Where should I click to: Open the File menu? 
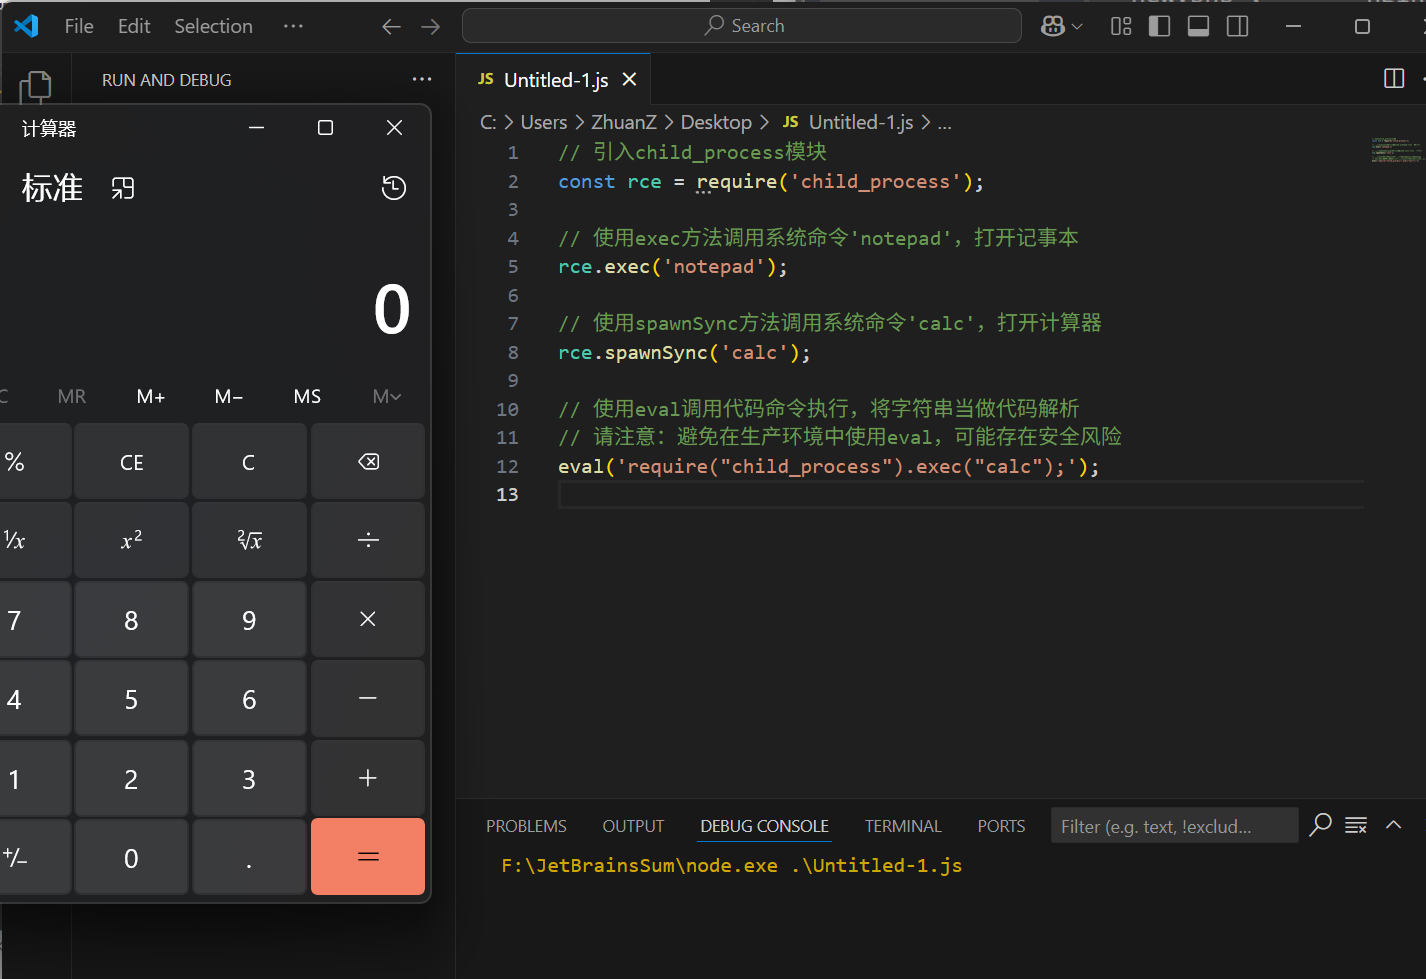(x=79, y=26)
